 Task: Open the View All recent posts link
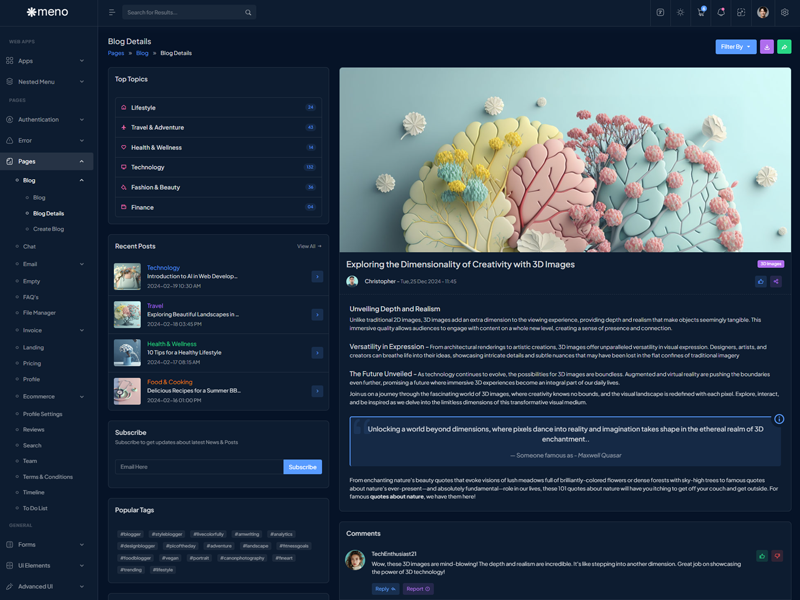click(308, 246)
